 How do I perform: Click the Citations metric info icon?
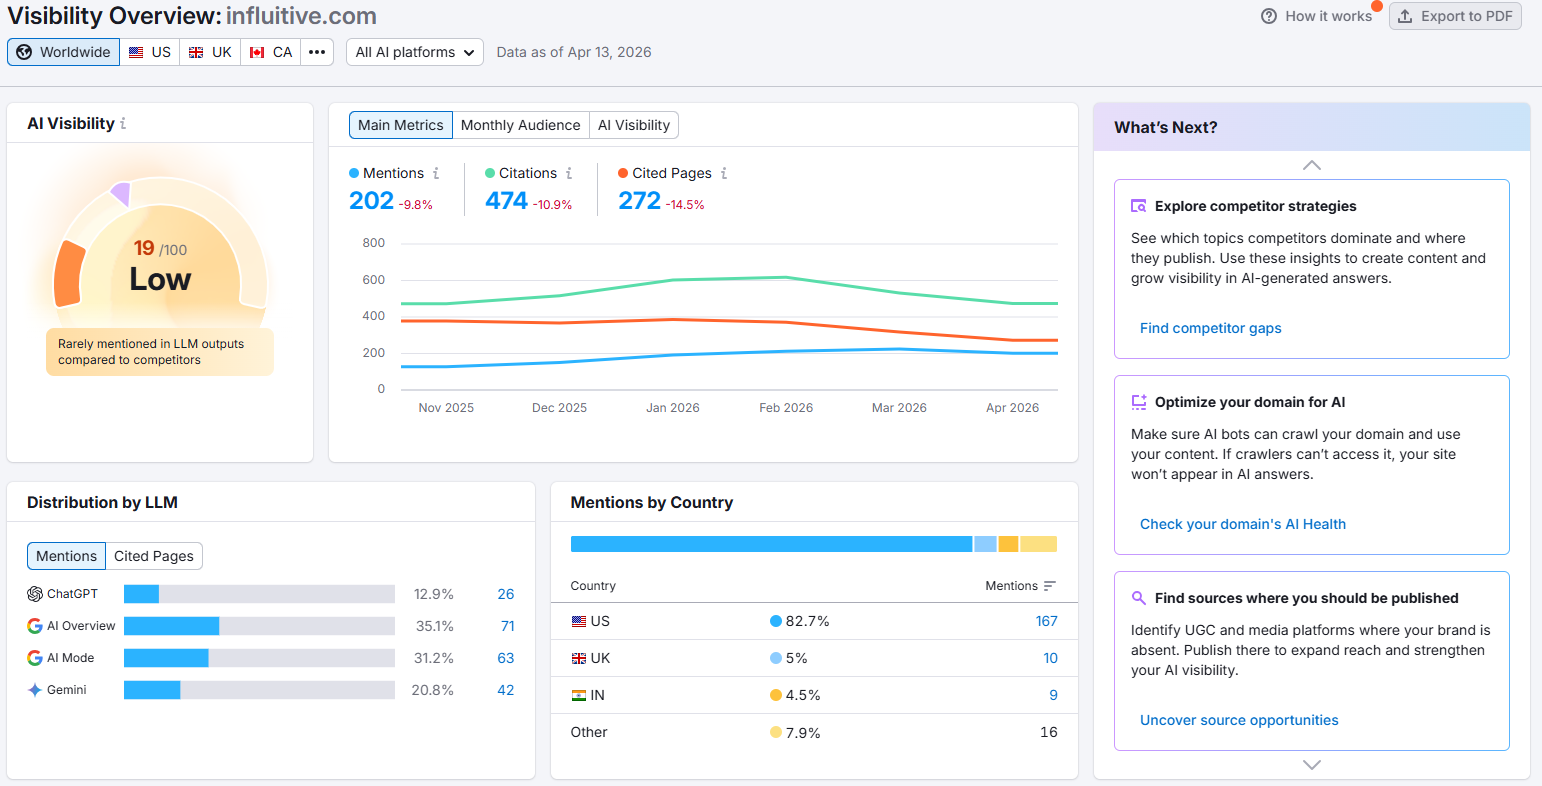pos(569,173)
